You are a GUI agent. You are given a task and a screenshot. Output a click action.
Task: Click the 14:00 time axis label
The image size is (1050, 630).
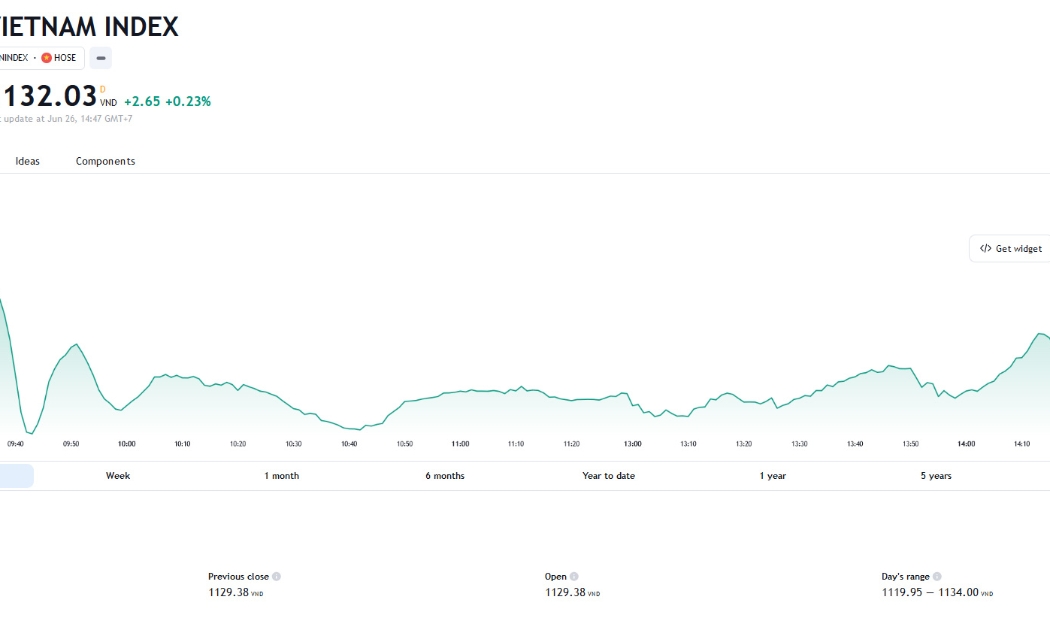[966, 444]
